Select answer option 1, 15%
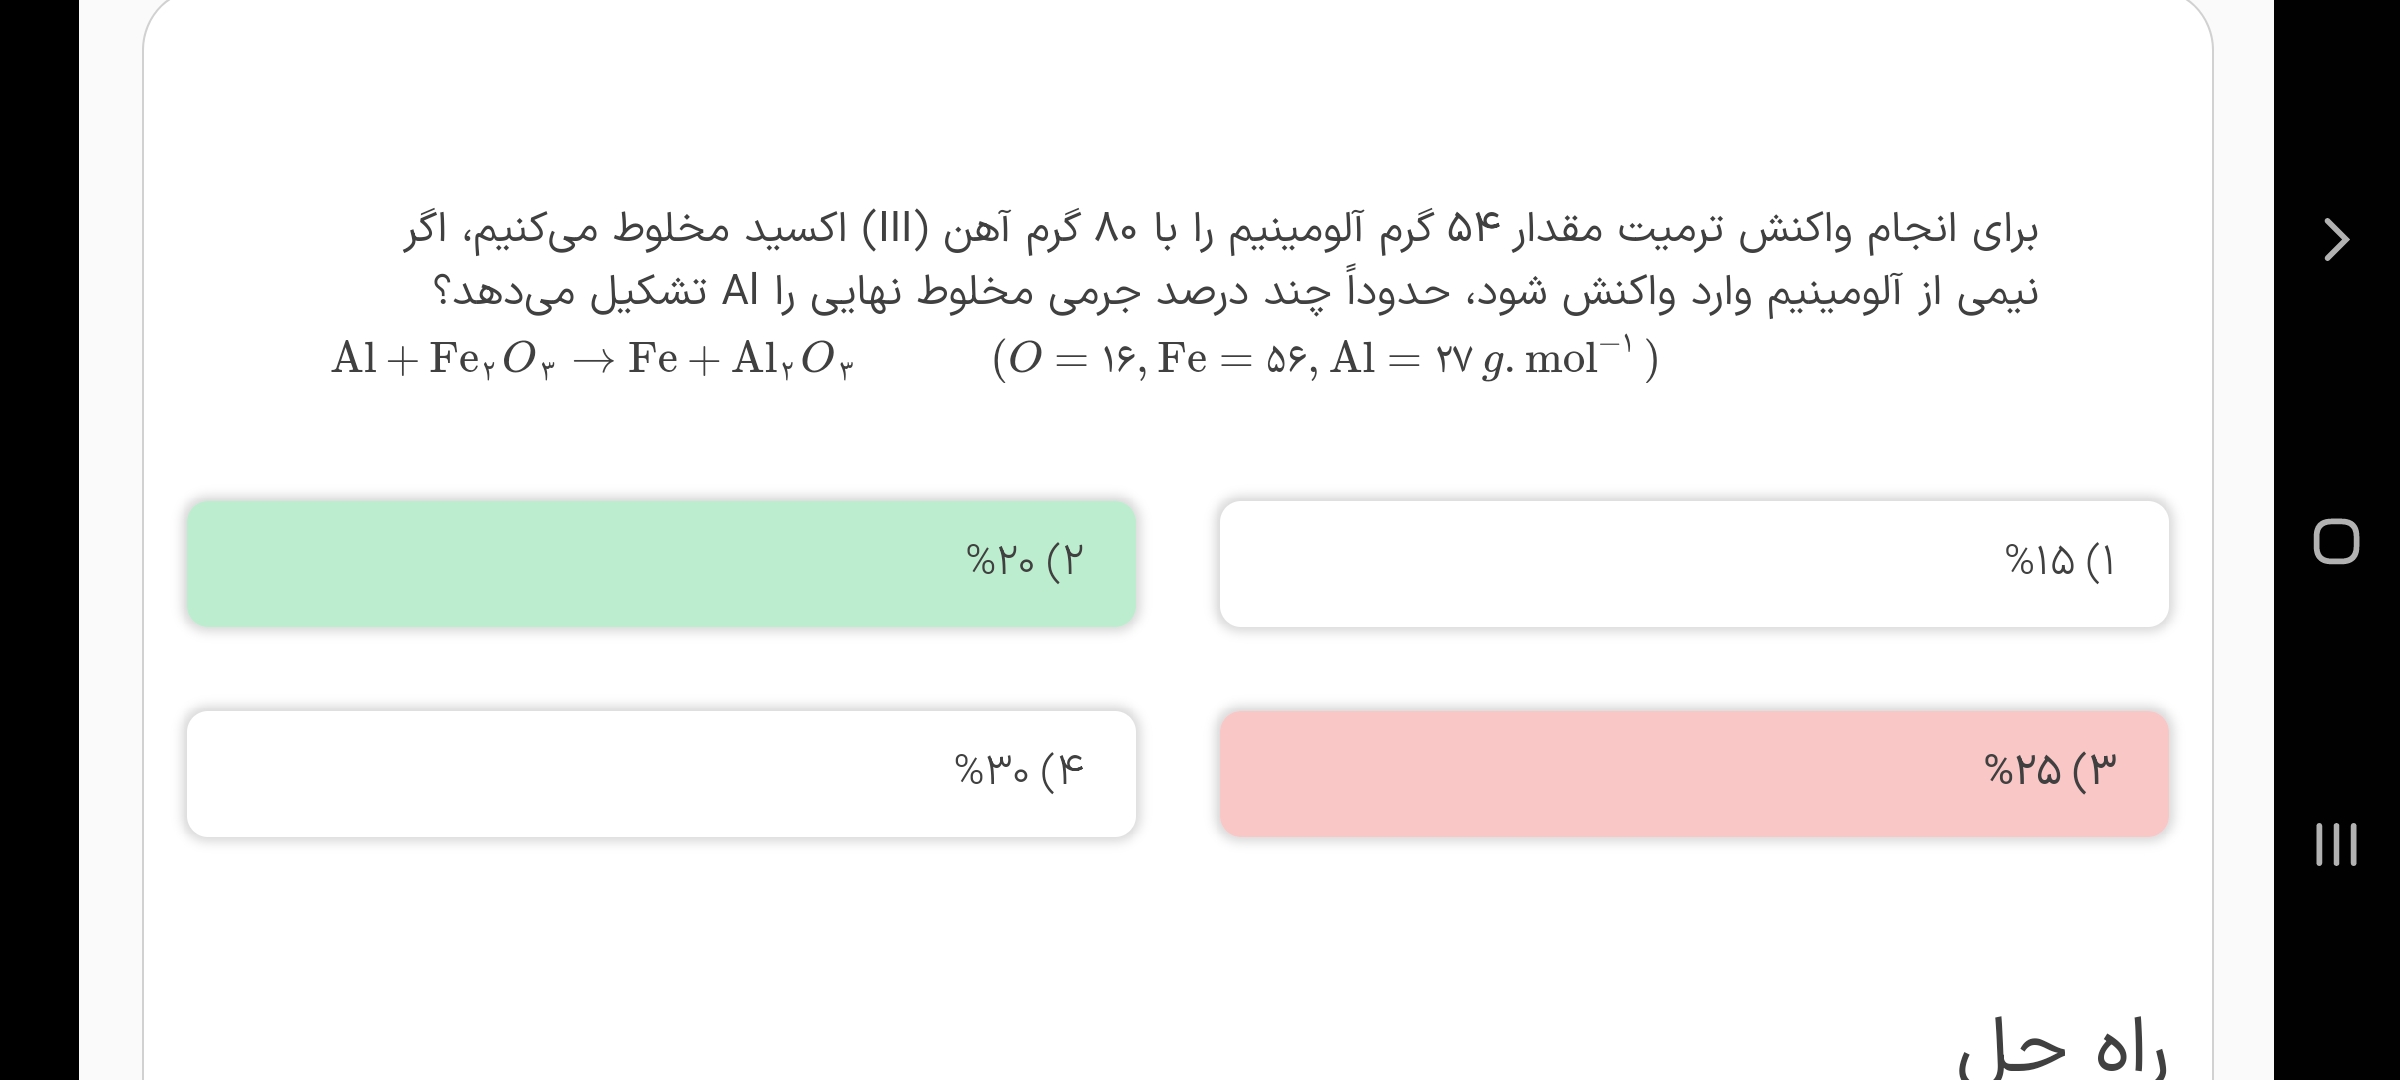2400x1080 pixels. pyautogui.click(x=1693, y=564)
